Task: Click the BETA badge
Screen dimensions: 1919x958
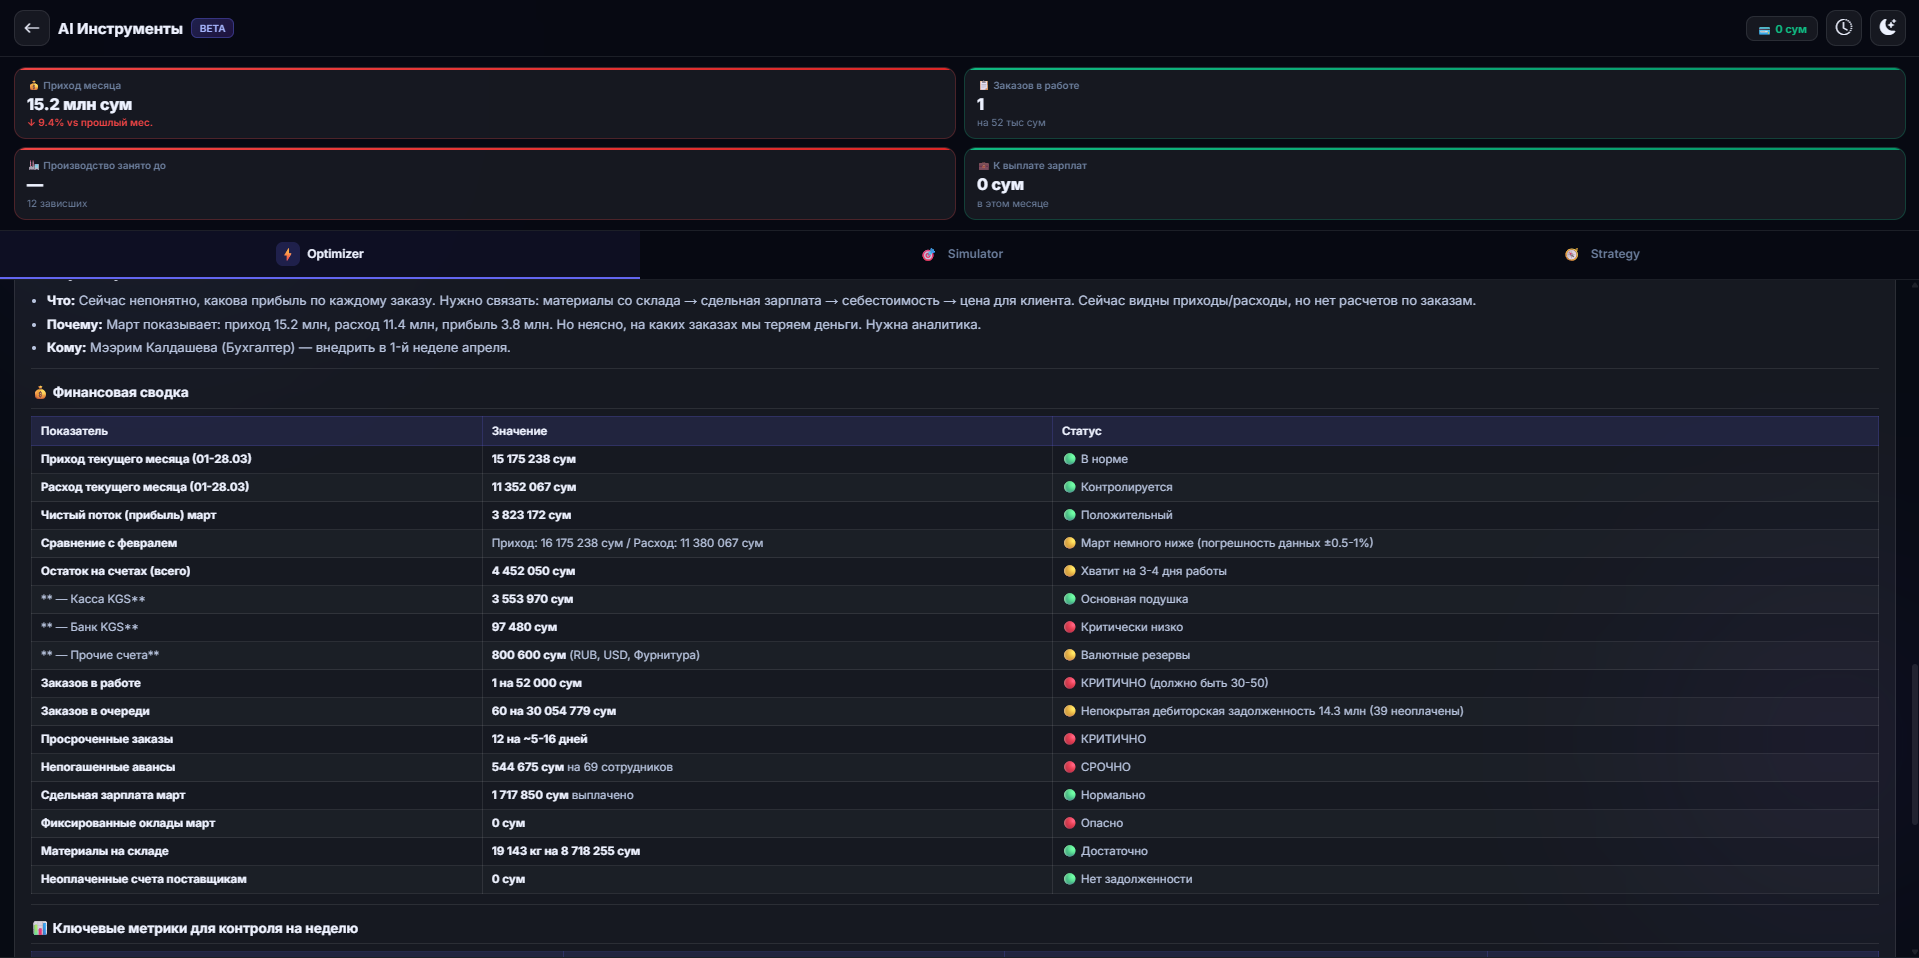Action: [212, 29]
